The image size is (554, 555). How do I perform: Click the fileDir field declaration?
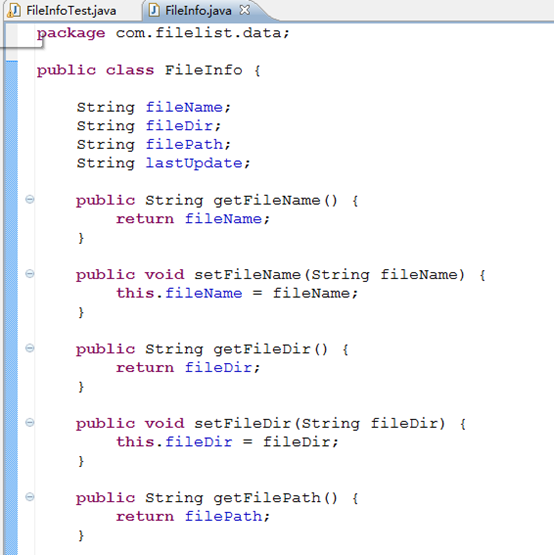click(149, 126)
